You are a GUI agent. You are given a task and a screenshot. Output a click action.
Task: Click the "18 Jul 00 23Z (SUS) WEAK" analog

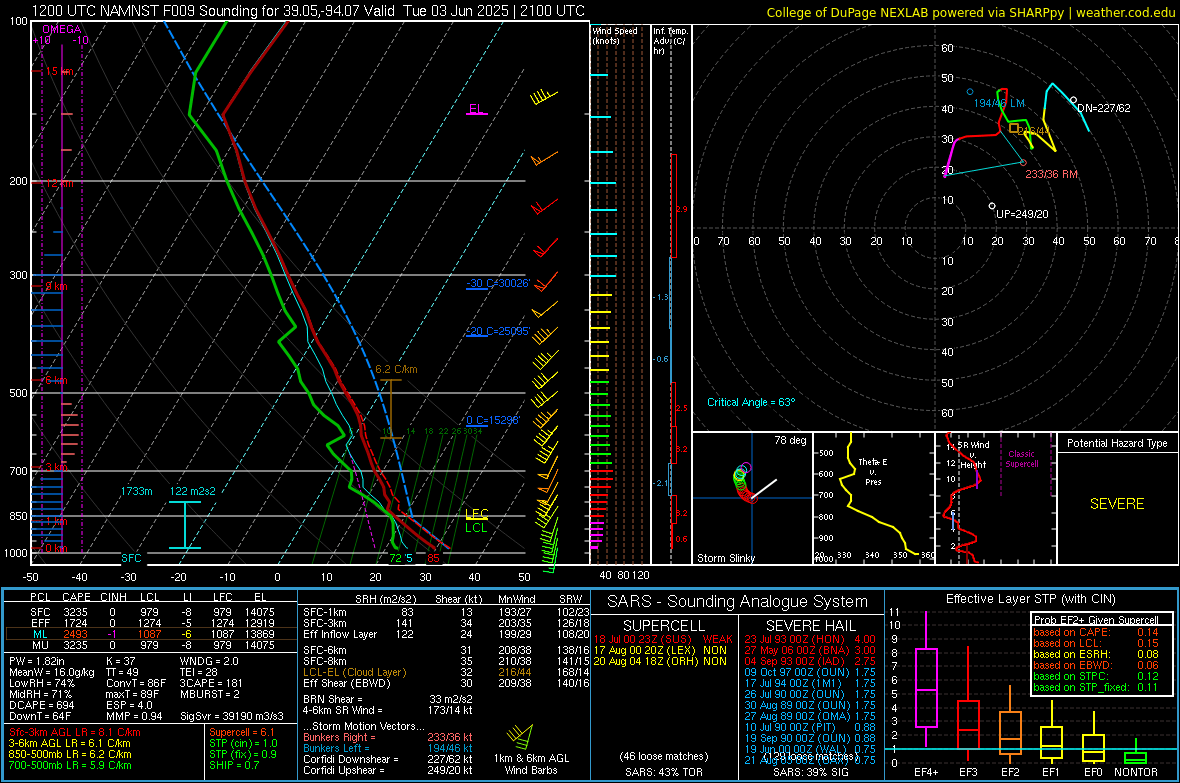[663, 639]
